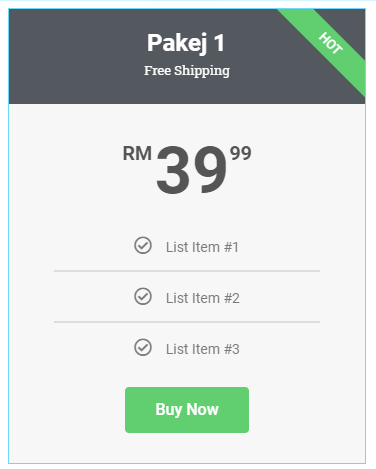
Task: Select the large 39 price number
Action: [x=191, y=170]
